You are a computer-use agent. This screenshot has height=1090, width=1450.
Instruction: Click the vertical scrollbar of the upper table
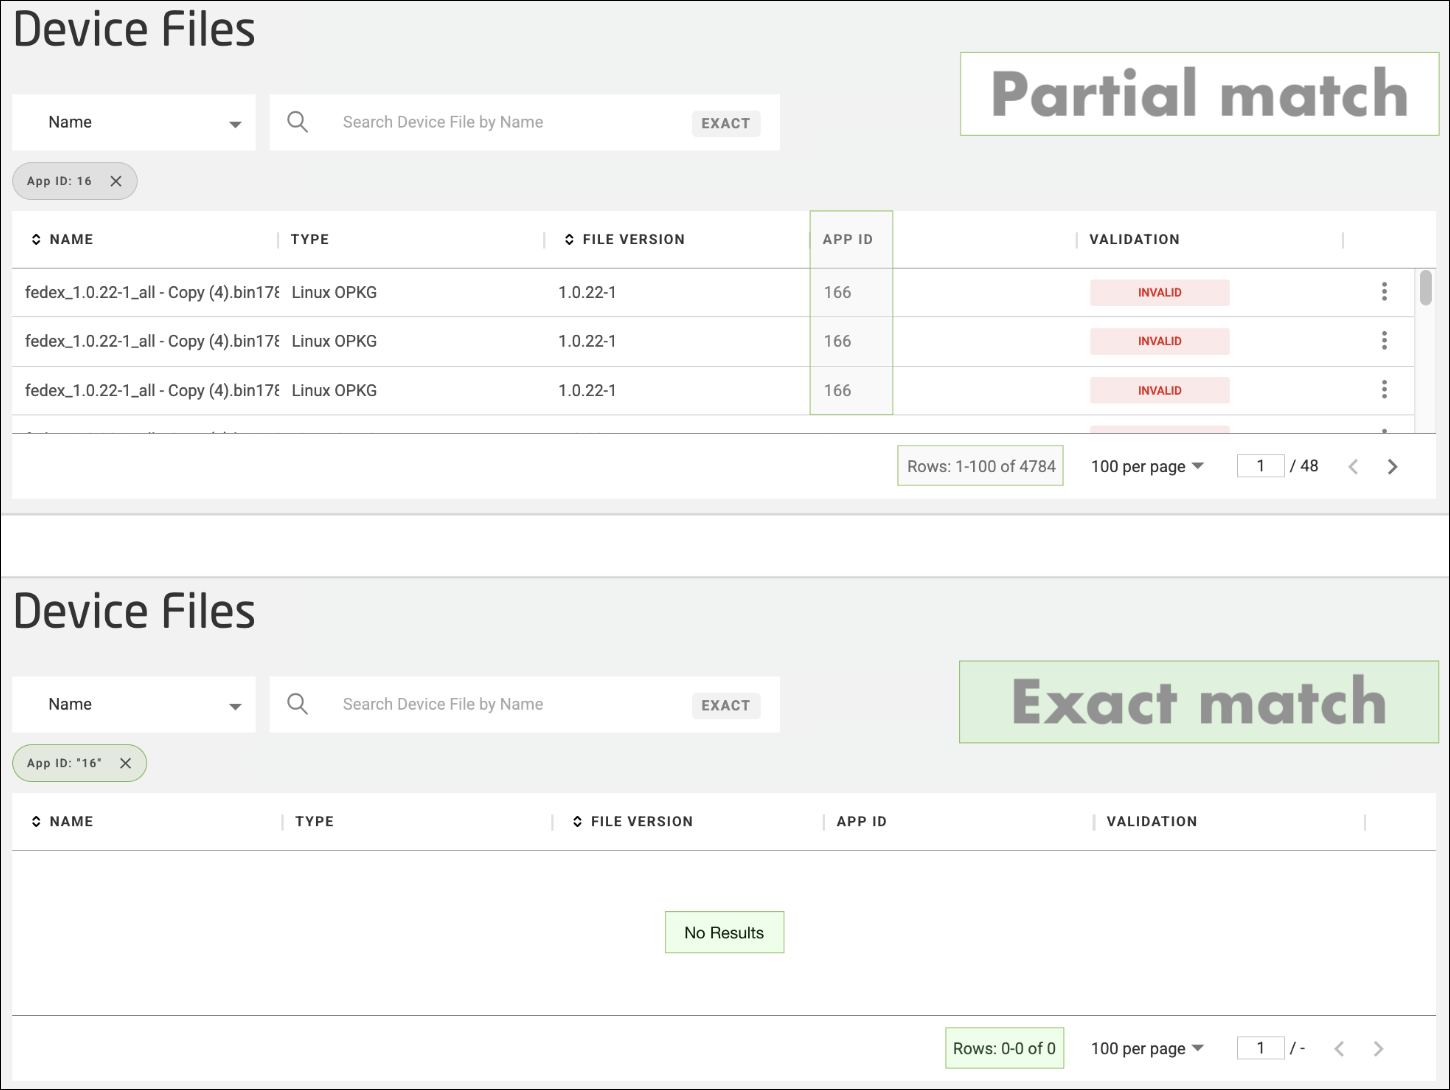1426,287
